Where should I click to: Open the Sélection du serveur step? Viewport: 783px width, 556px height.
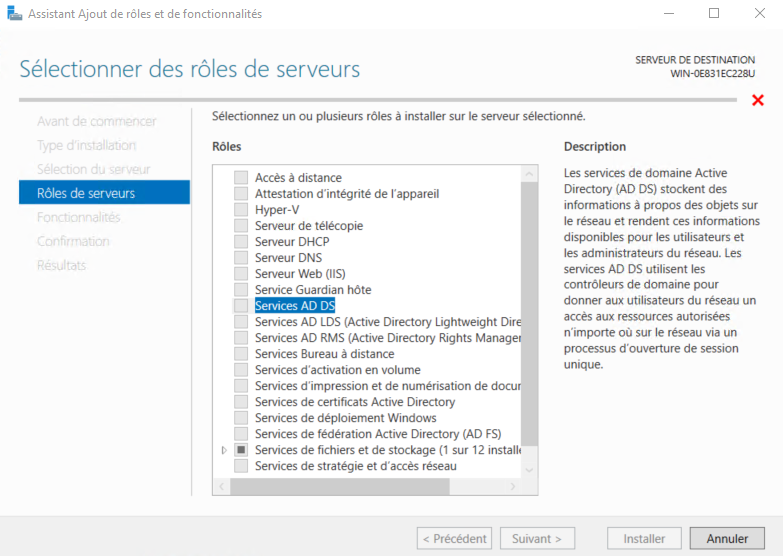tap(93, 169)
